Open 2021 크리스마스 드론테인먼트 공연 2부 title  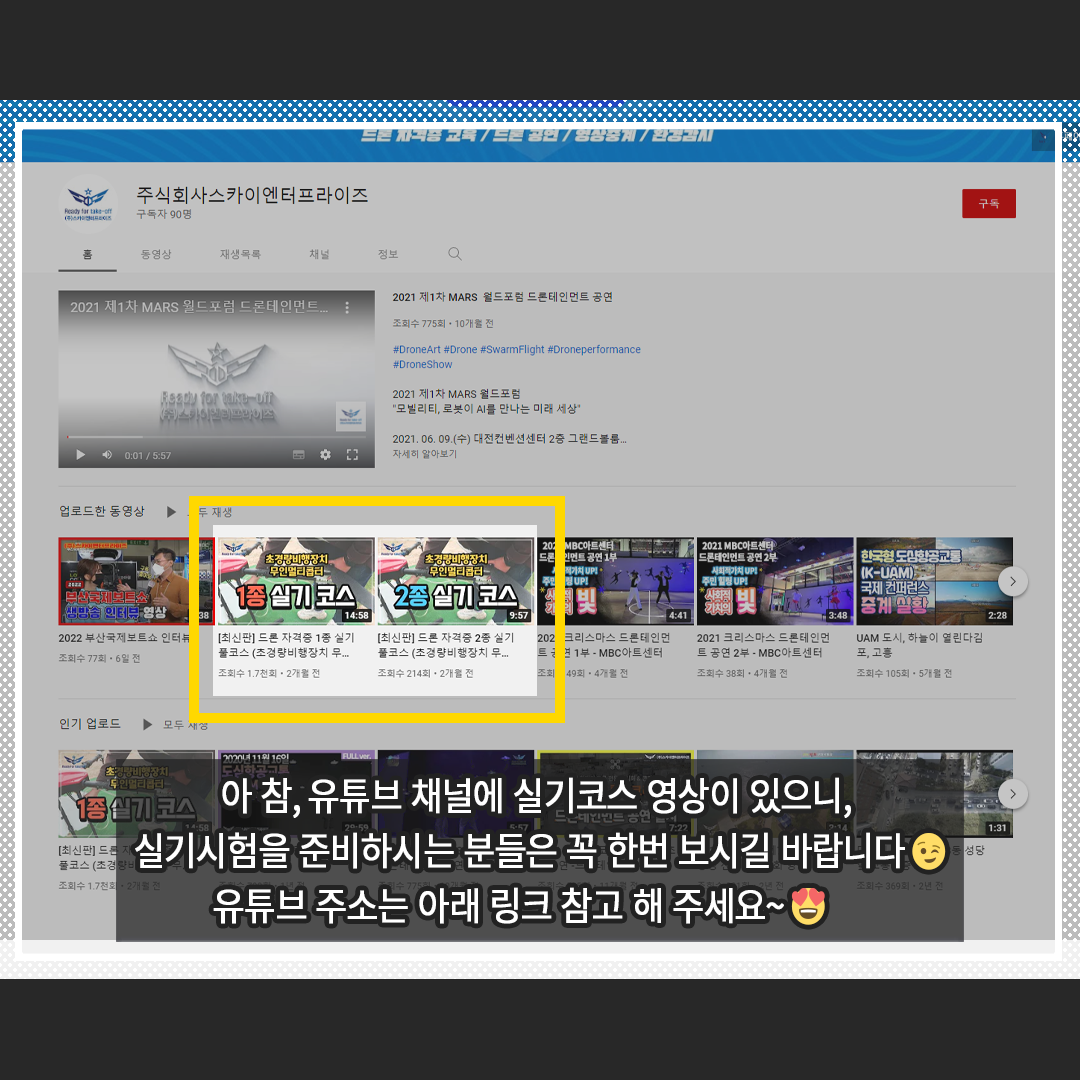(763, 645)
